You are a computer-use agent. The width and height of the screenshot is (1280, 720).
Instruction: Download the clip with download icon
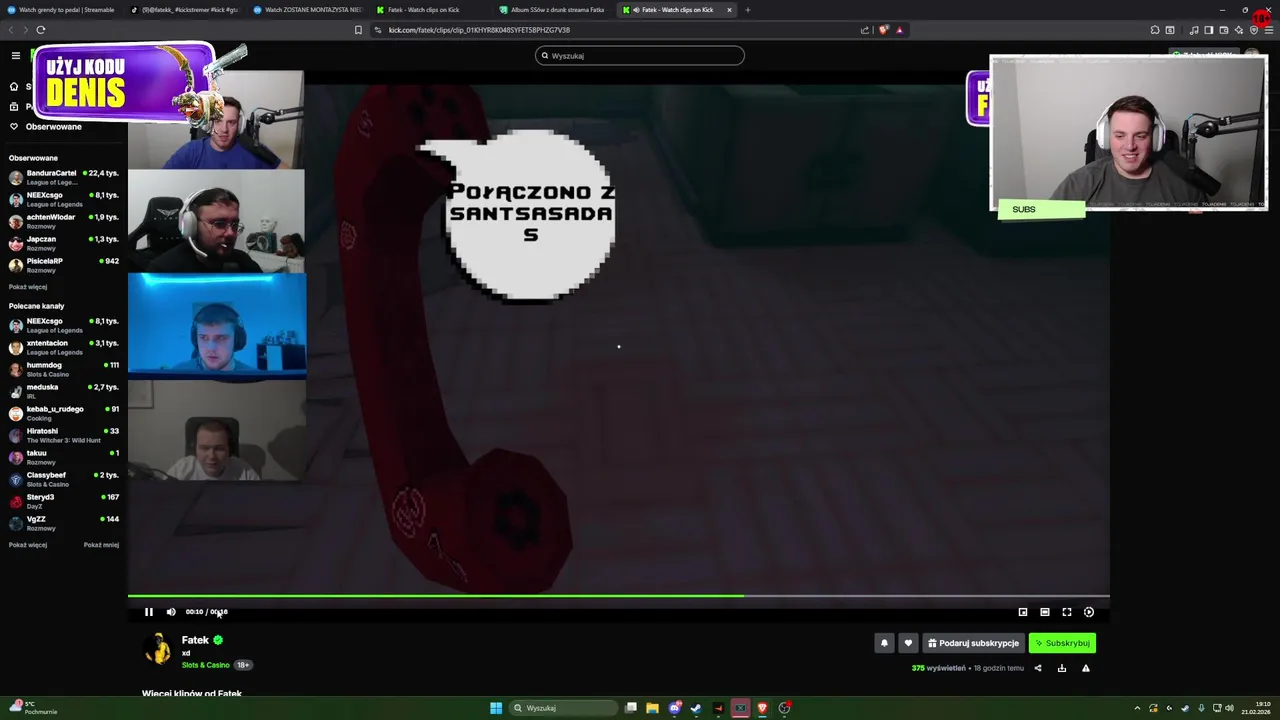pyautogui.click(x=1062, y=668)
